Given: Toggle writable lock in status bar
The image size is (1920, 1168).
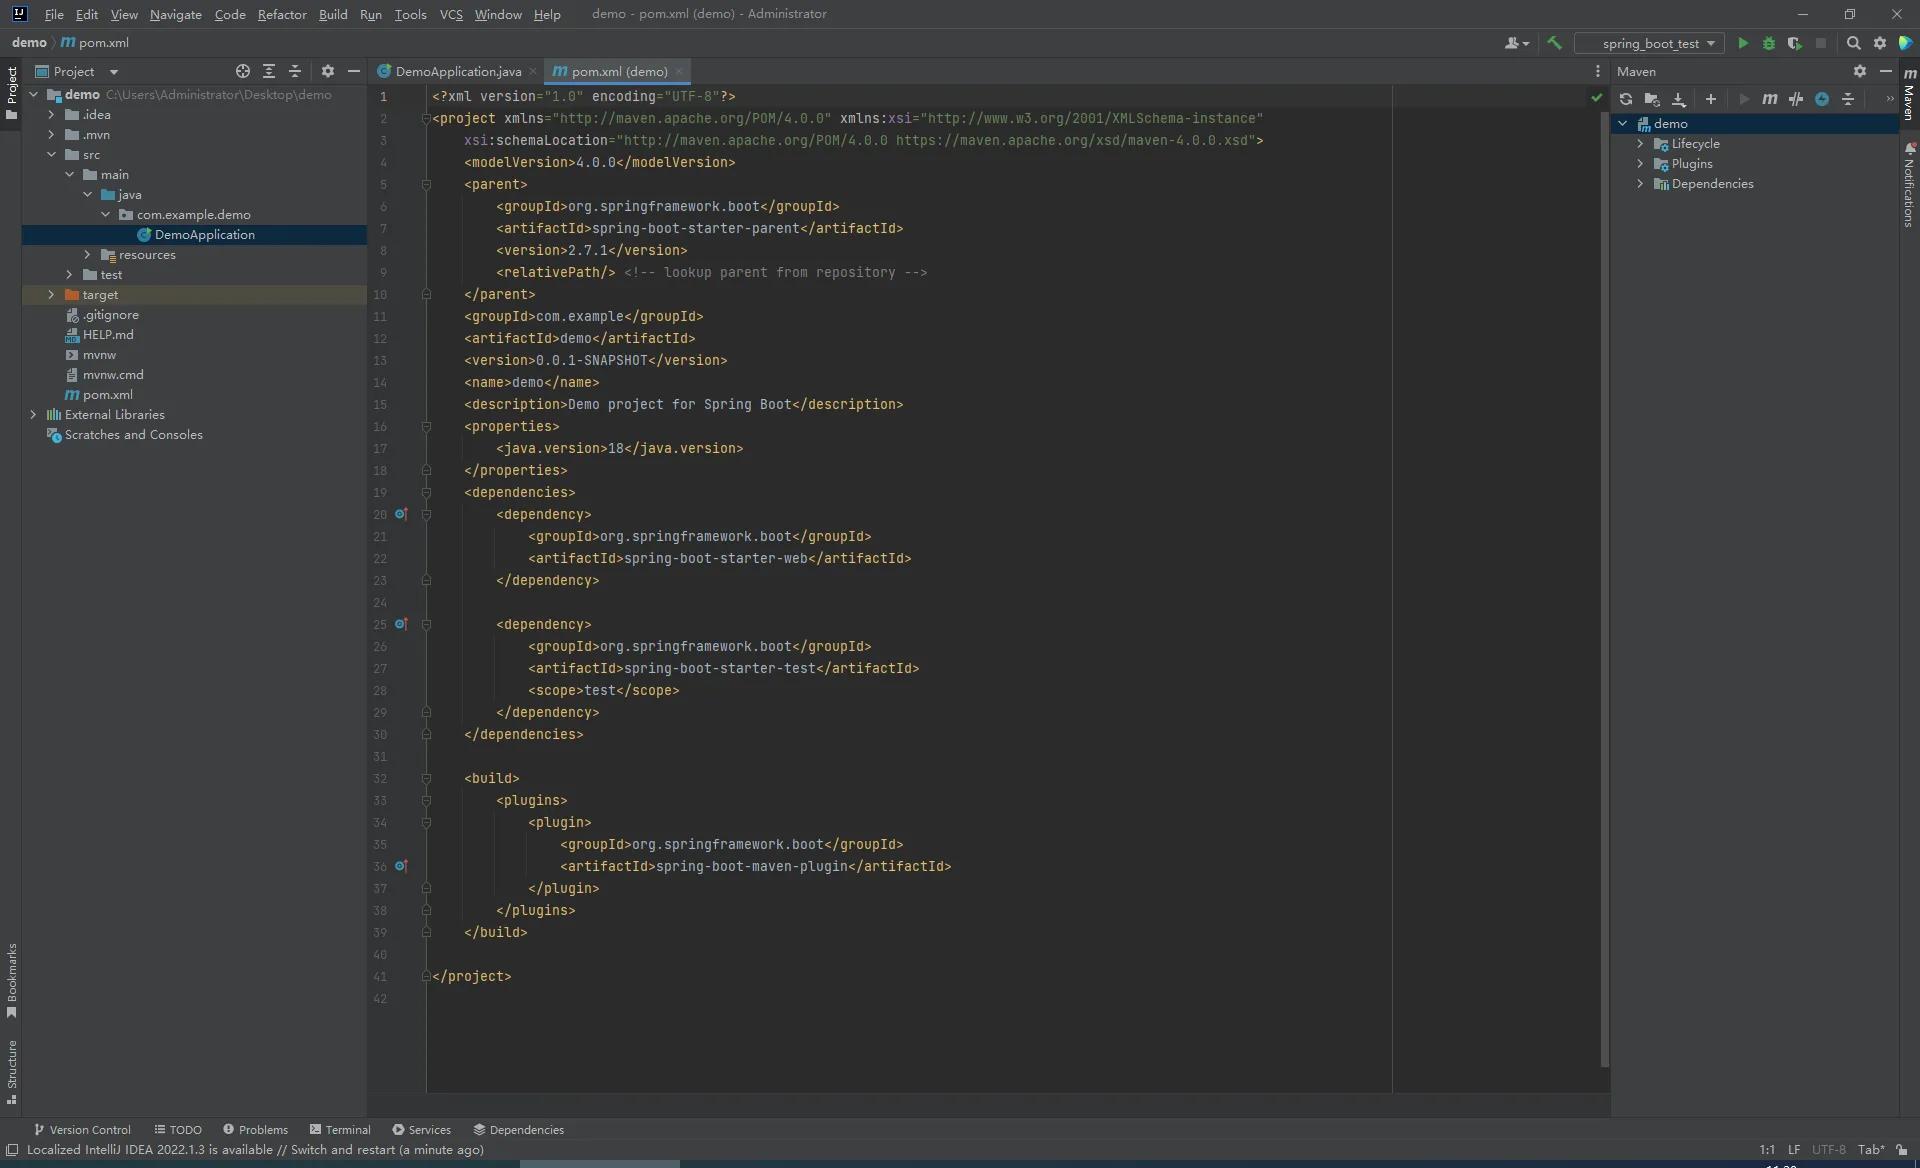Looking at the screenshot, I should click(x=1899, y=1150).
